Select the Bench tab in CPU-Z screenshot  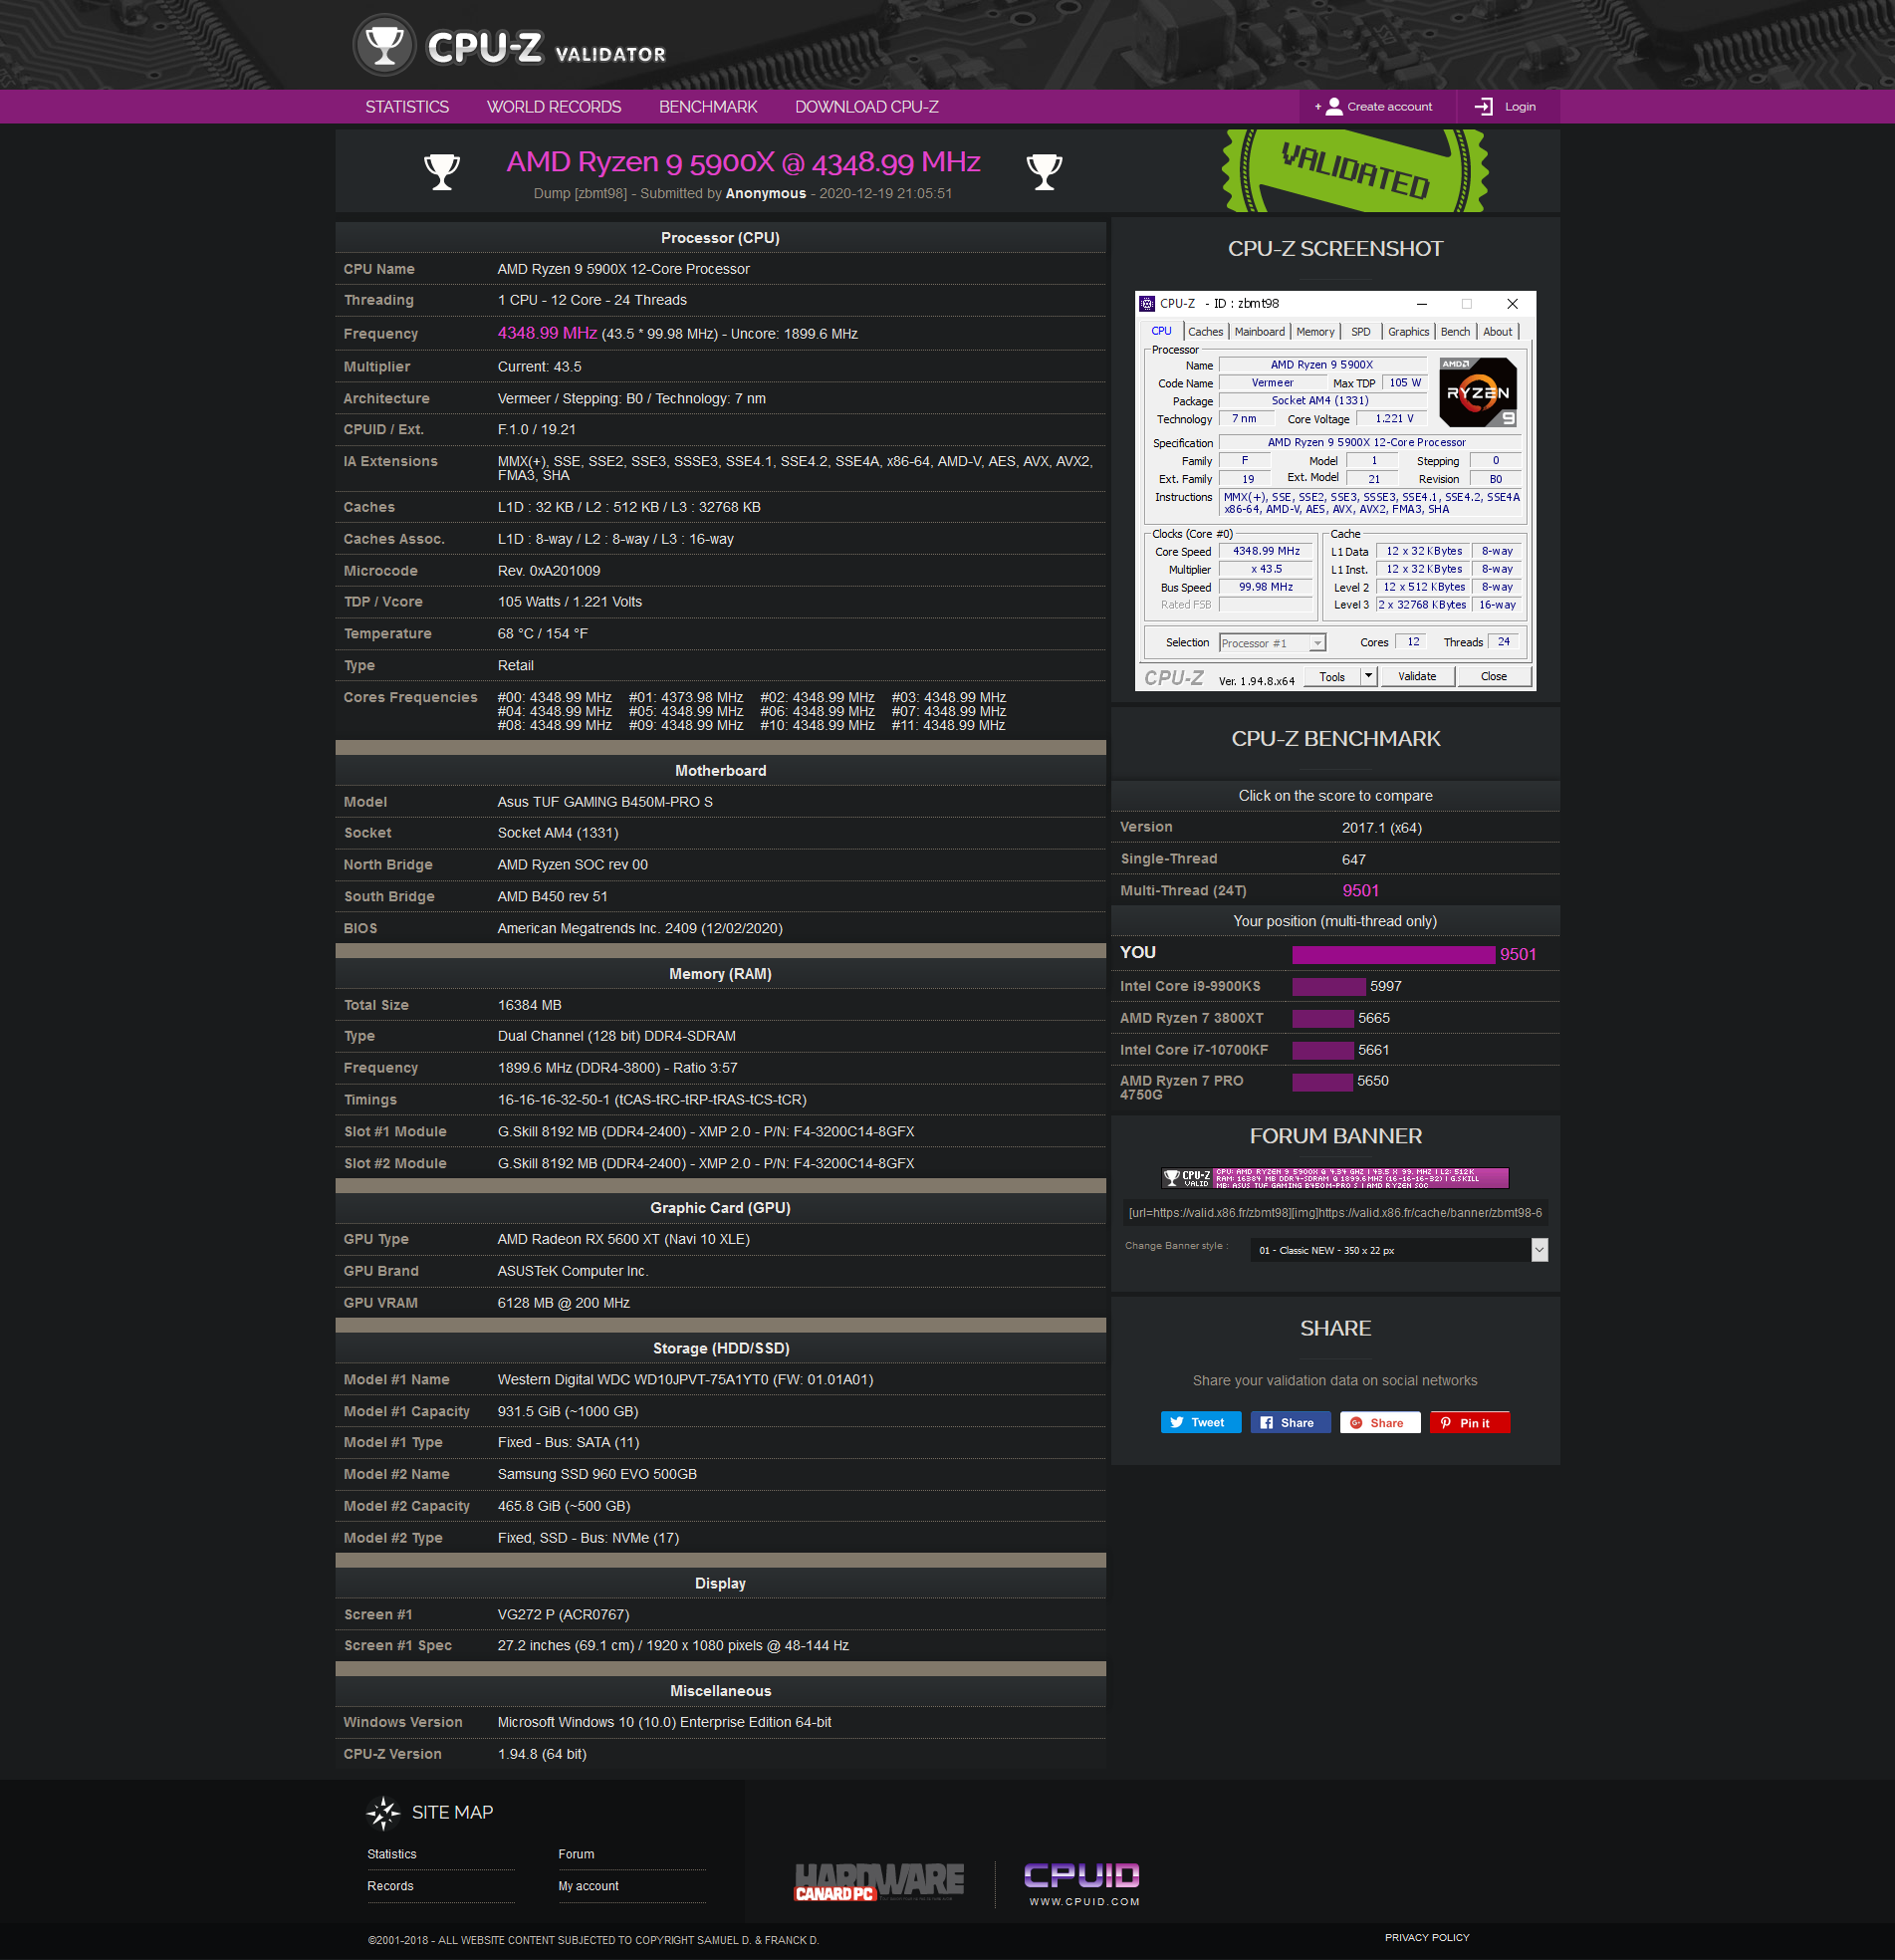click(x=1455, y=332)
